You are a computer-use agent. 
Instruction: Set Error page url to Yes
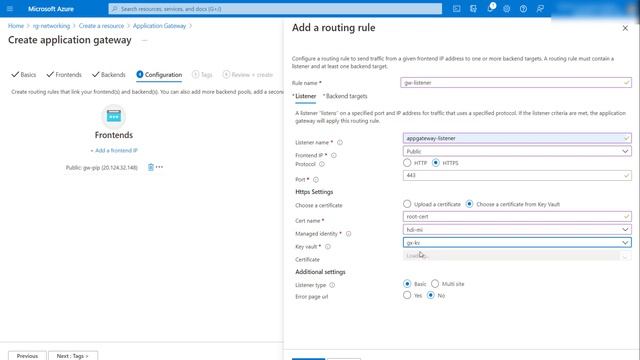coord(407,295)
